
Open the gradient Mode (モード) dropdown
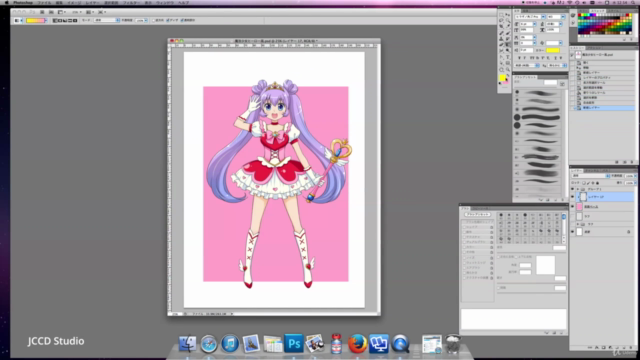[x=107, y=20]
